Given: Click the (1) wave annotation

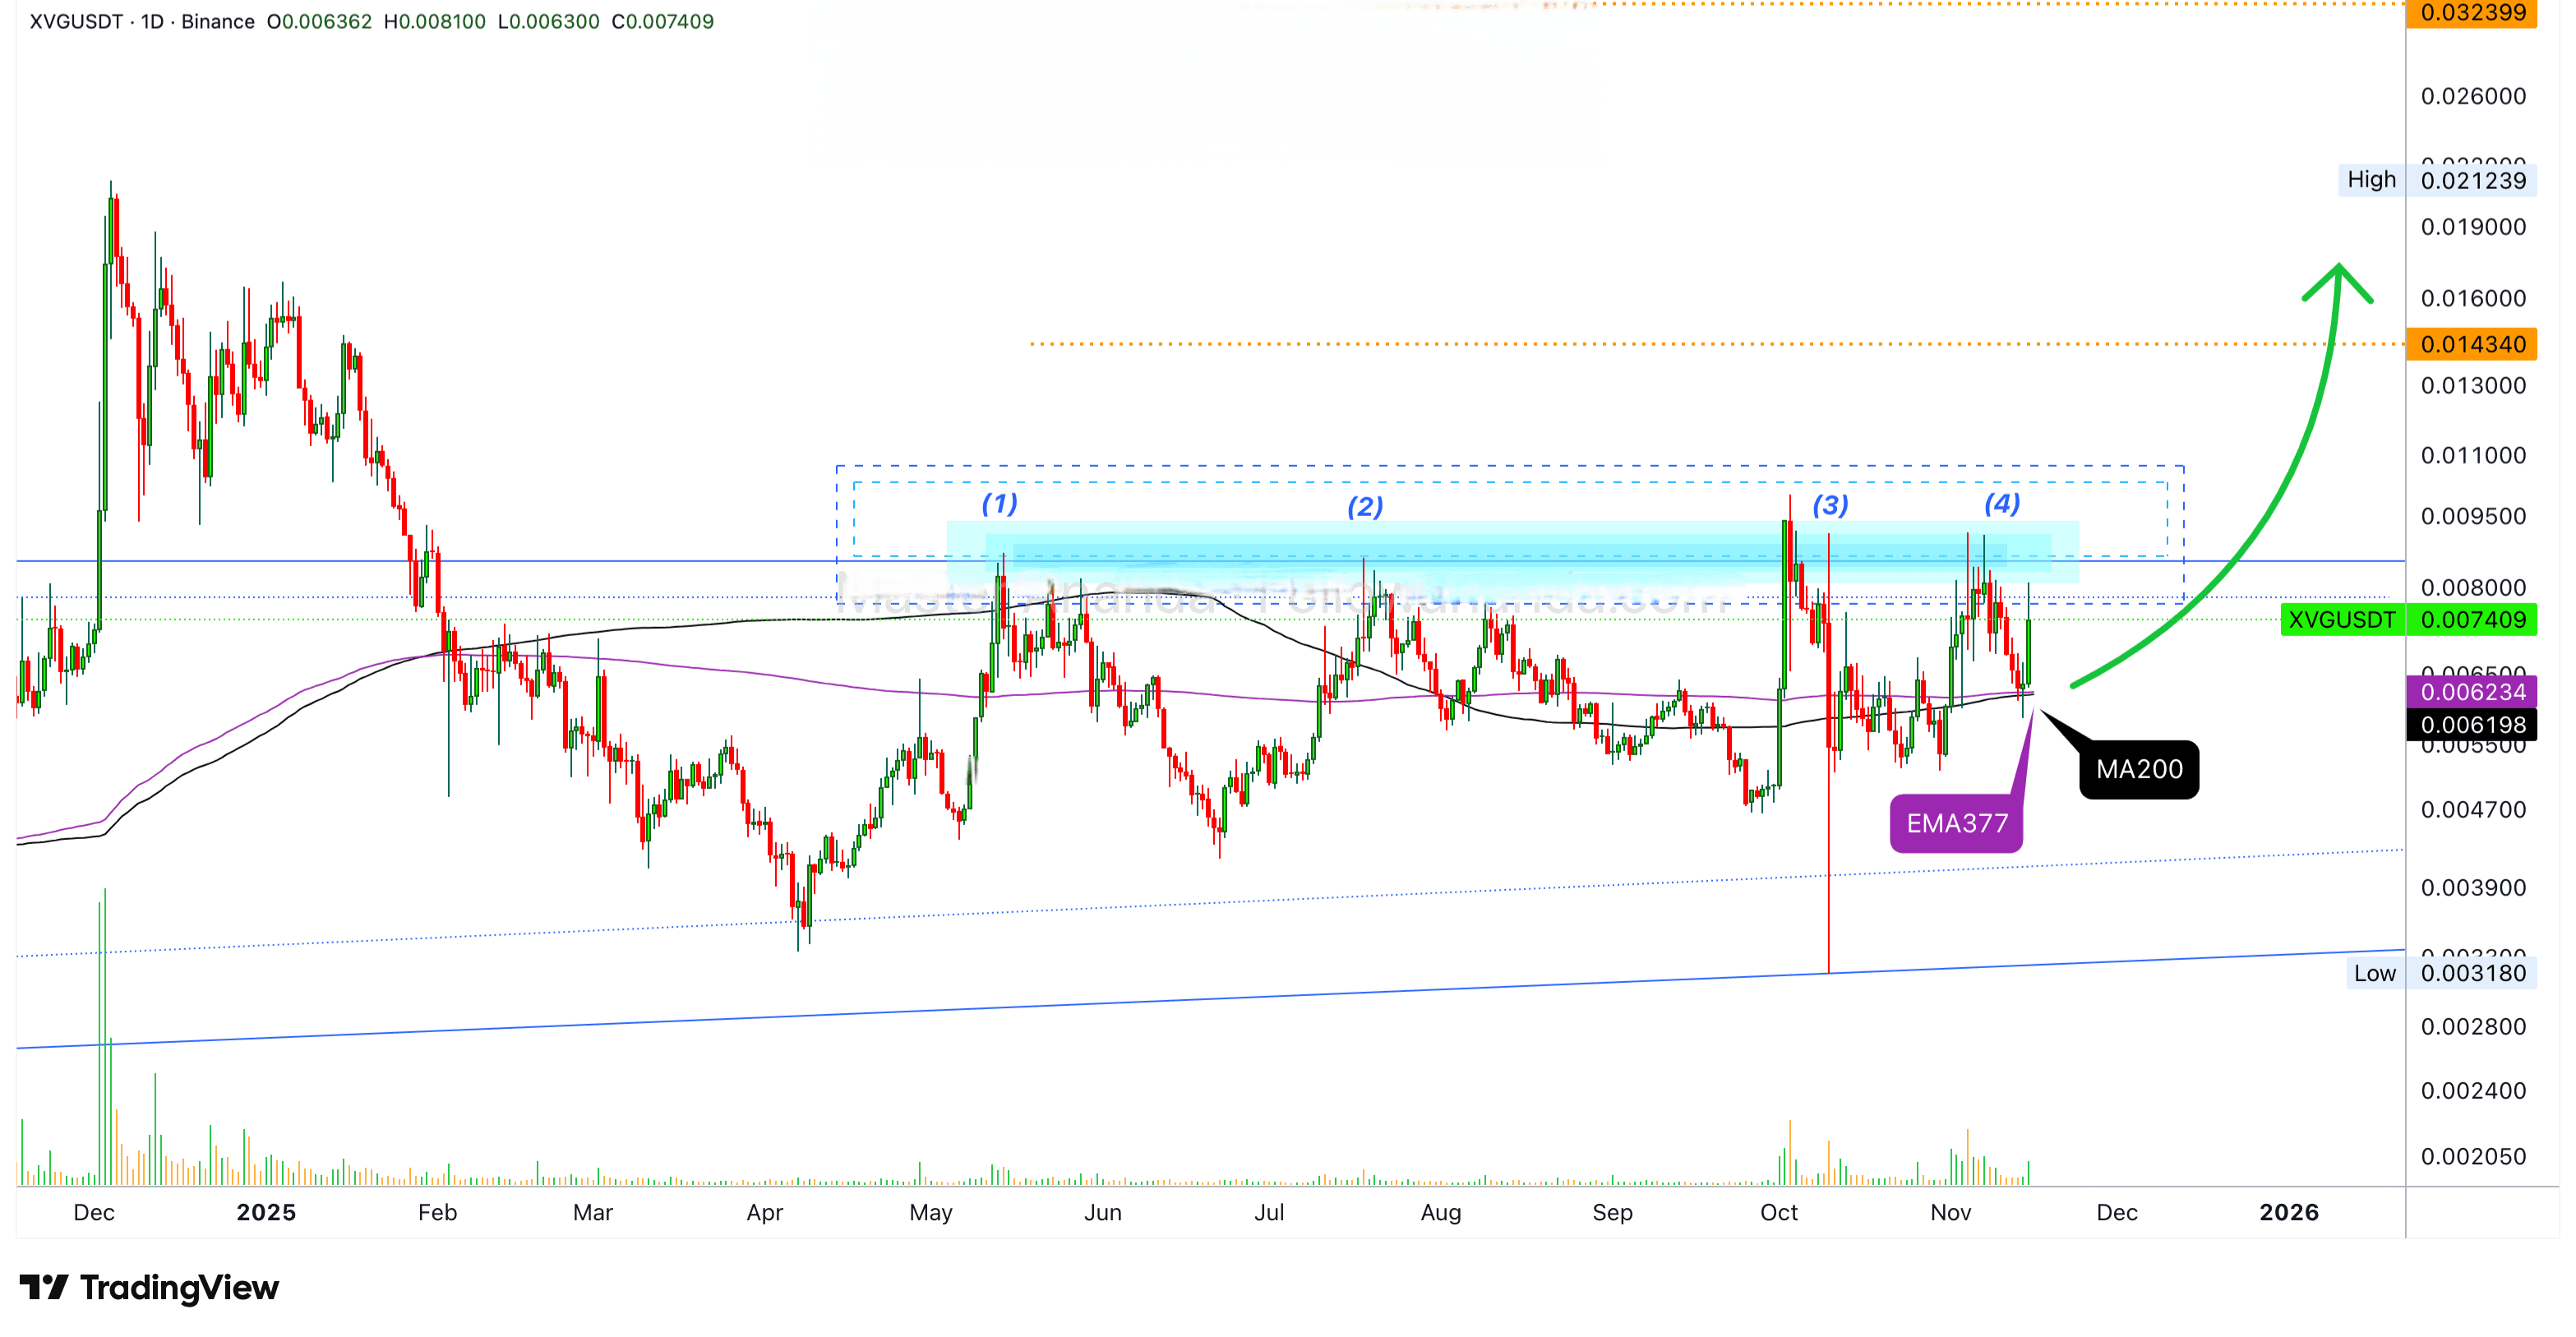Looking at the screenshot, I should pyautogui.click(x=999, y=503).
